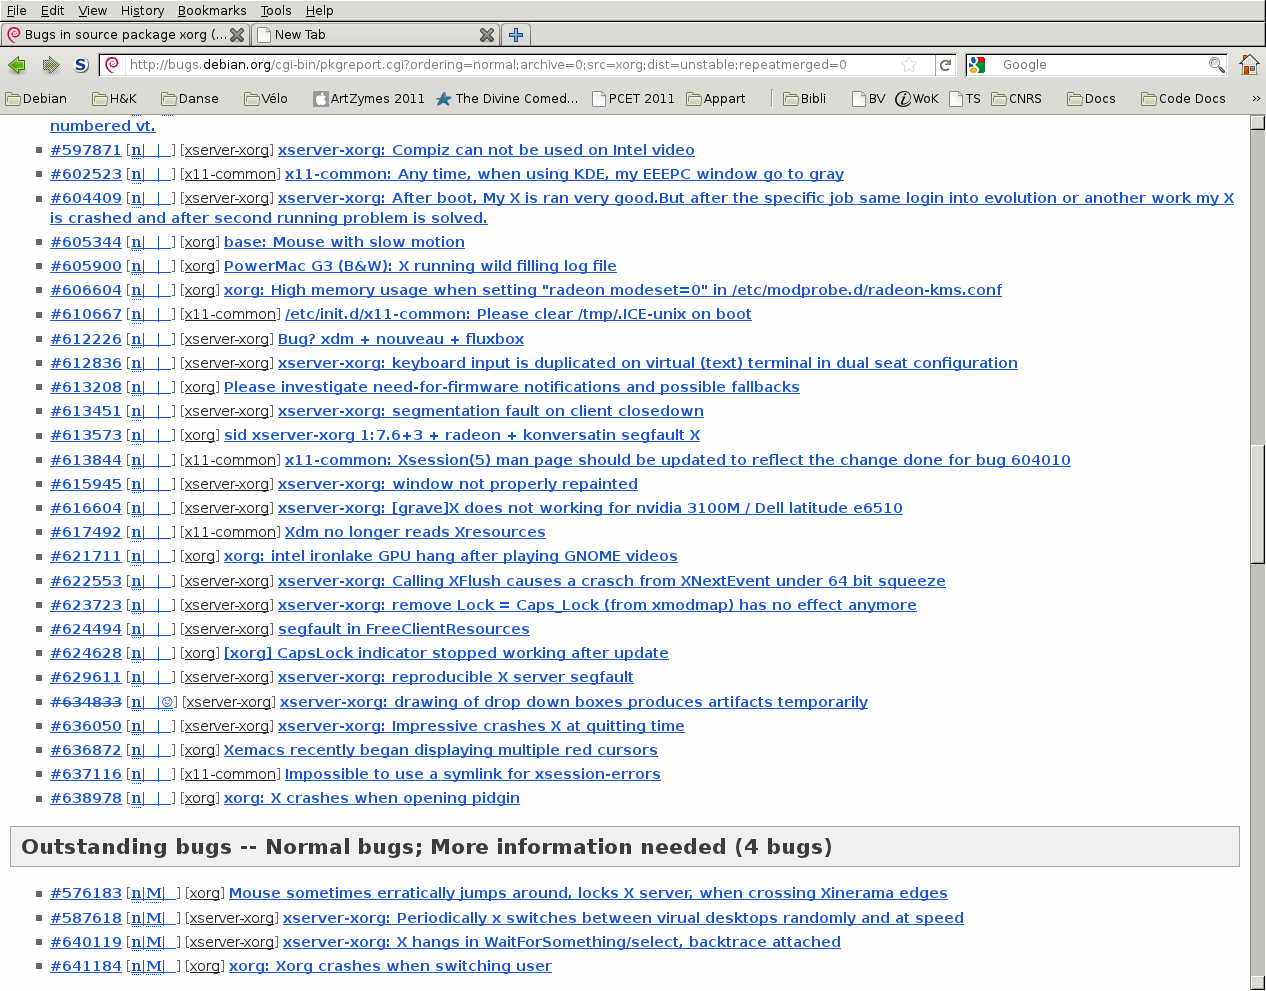Open bug number #617492 link
1266x991 pixels.
[x=86, y=532]
